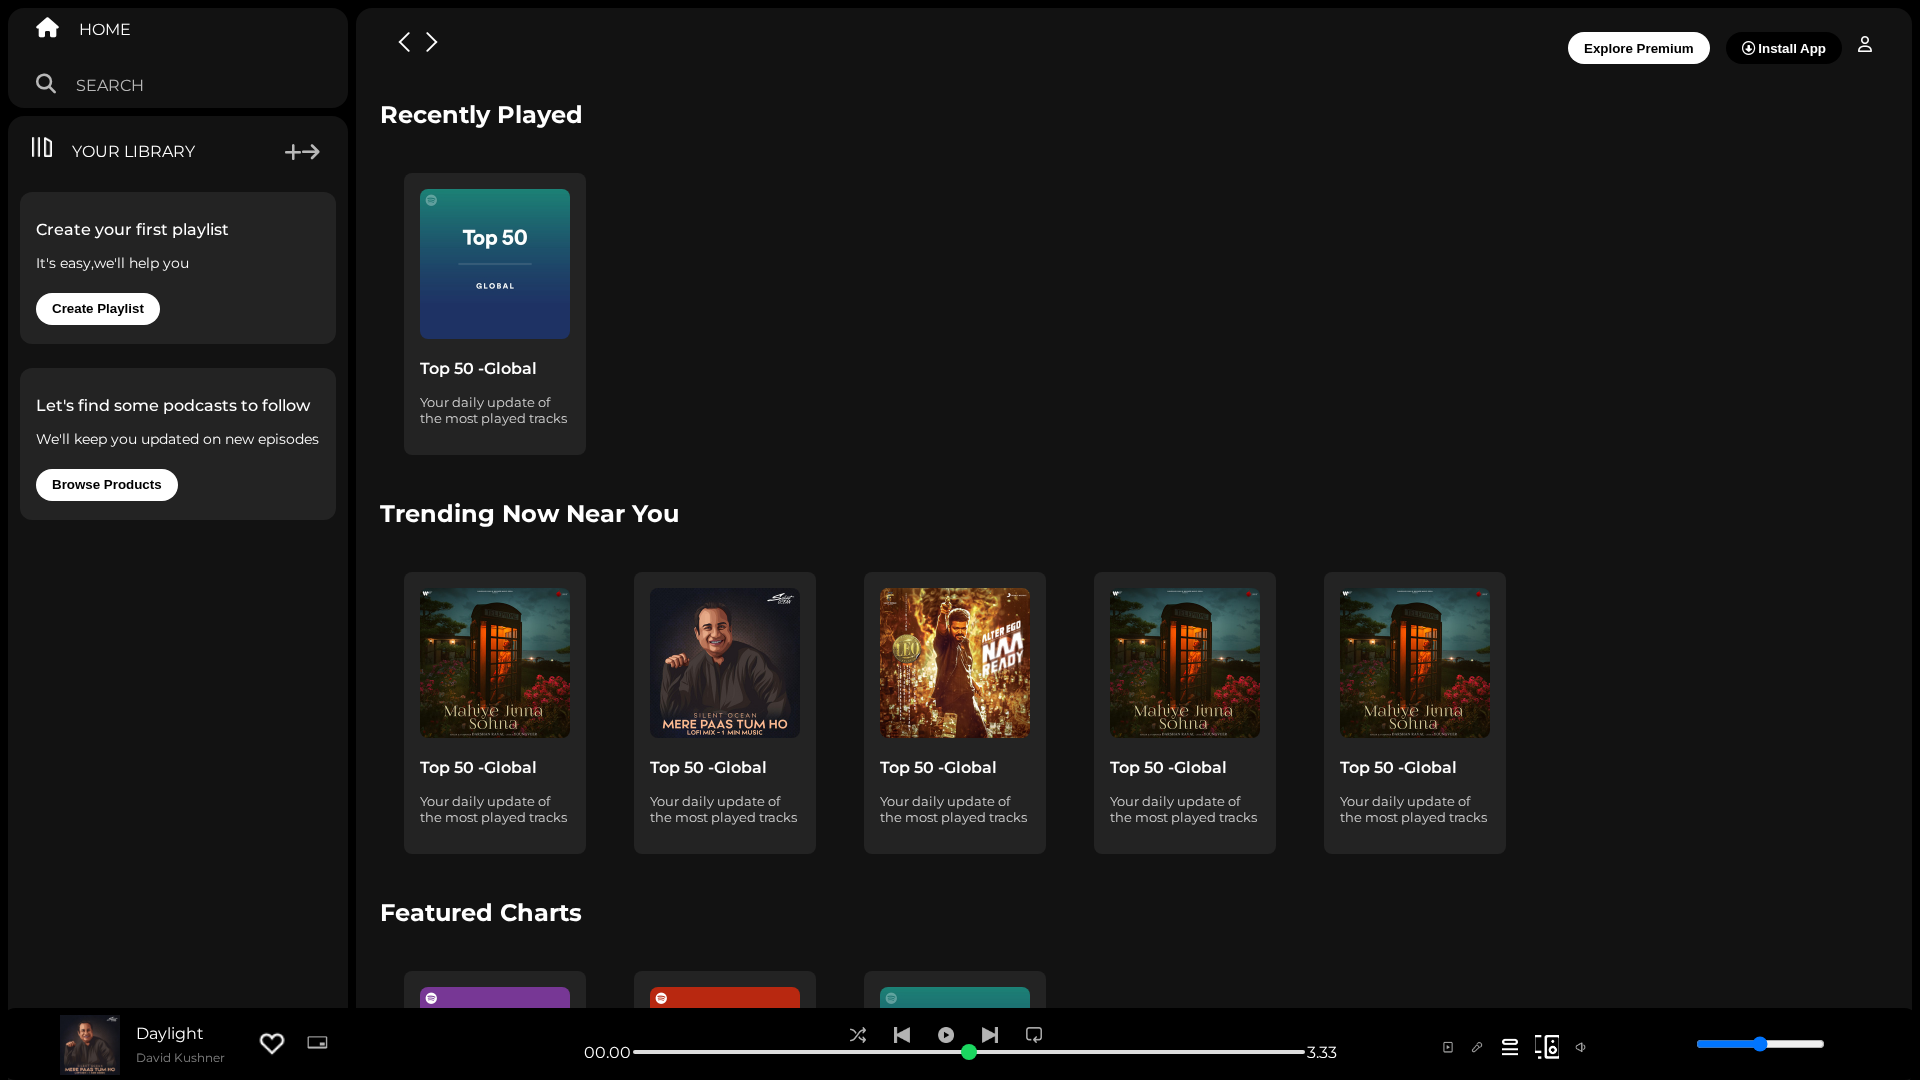Click the house icon beside Home

coord(47,28)
